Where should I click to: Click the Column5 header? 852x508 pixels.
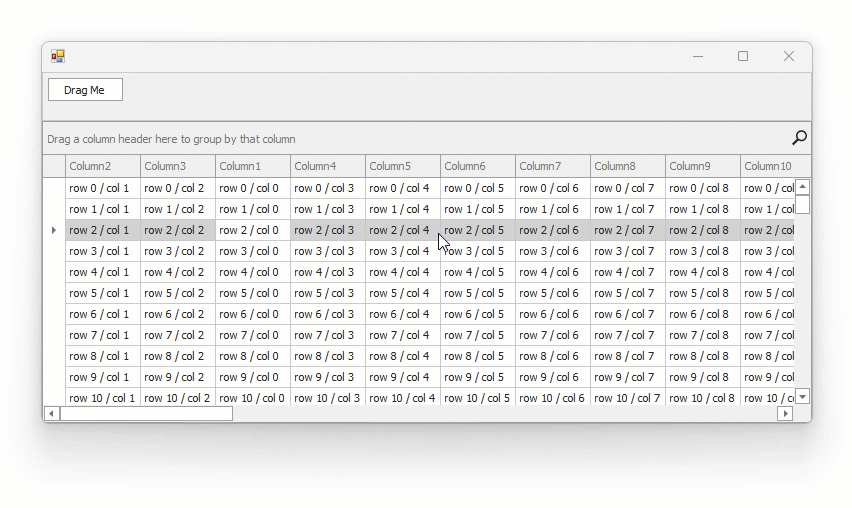click(x=403, y=166)
